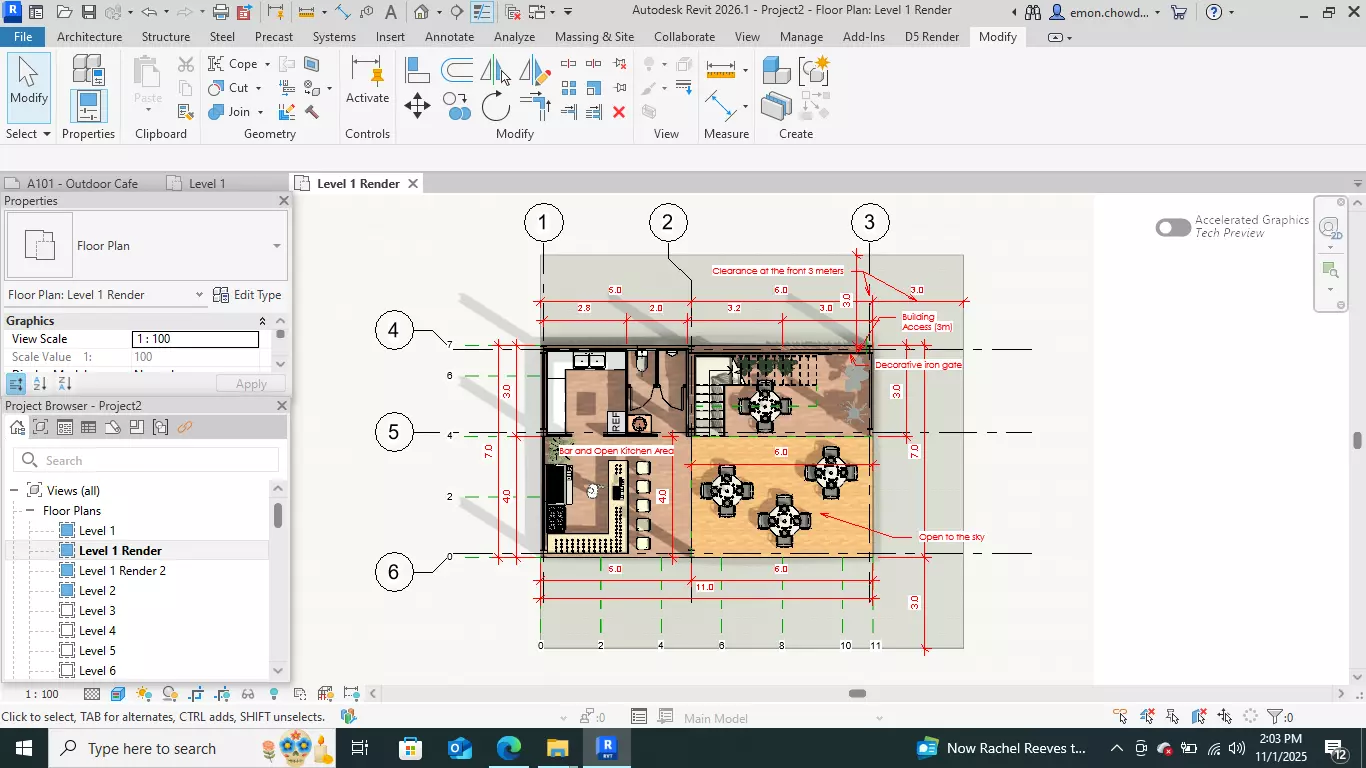Click the Project Browser search field
This screenshot has height=768, width=1366.
point(146,460)
